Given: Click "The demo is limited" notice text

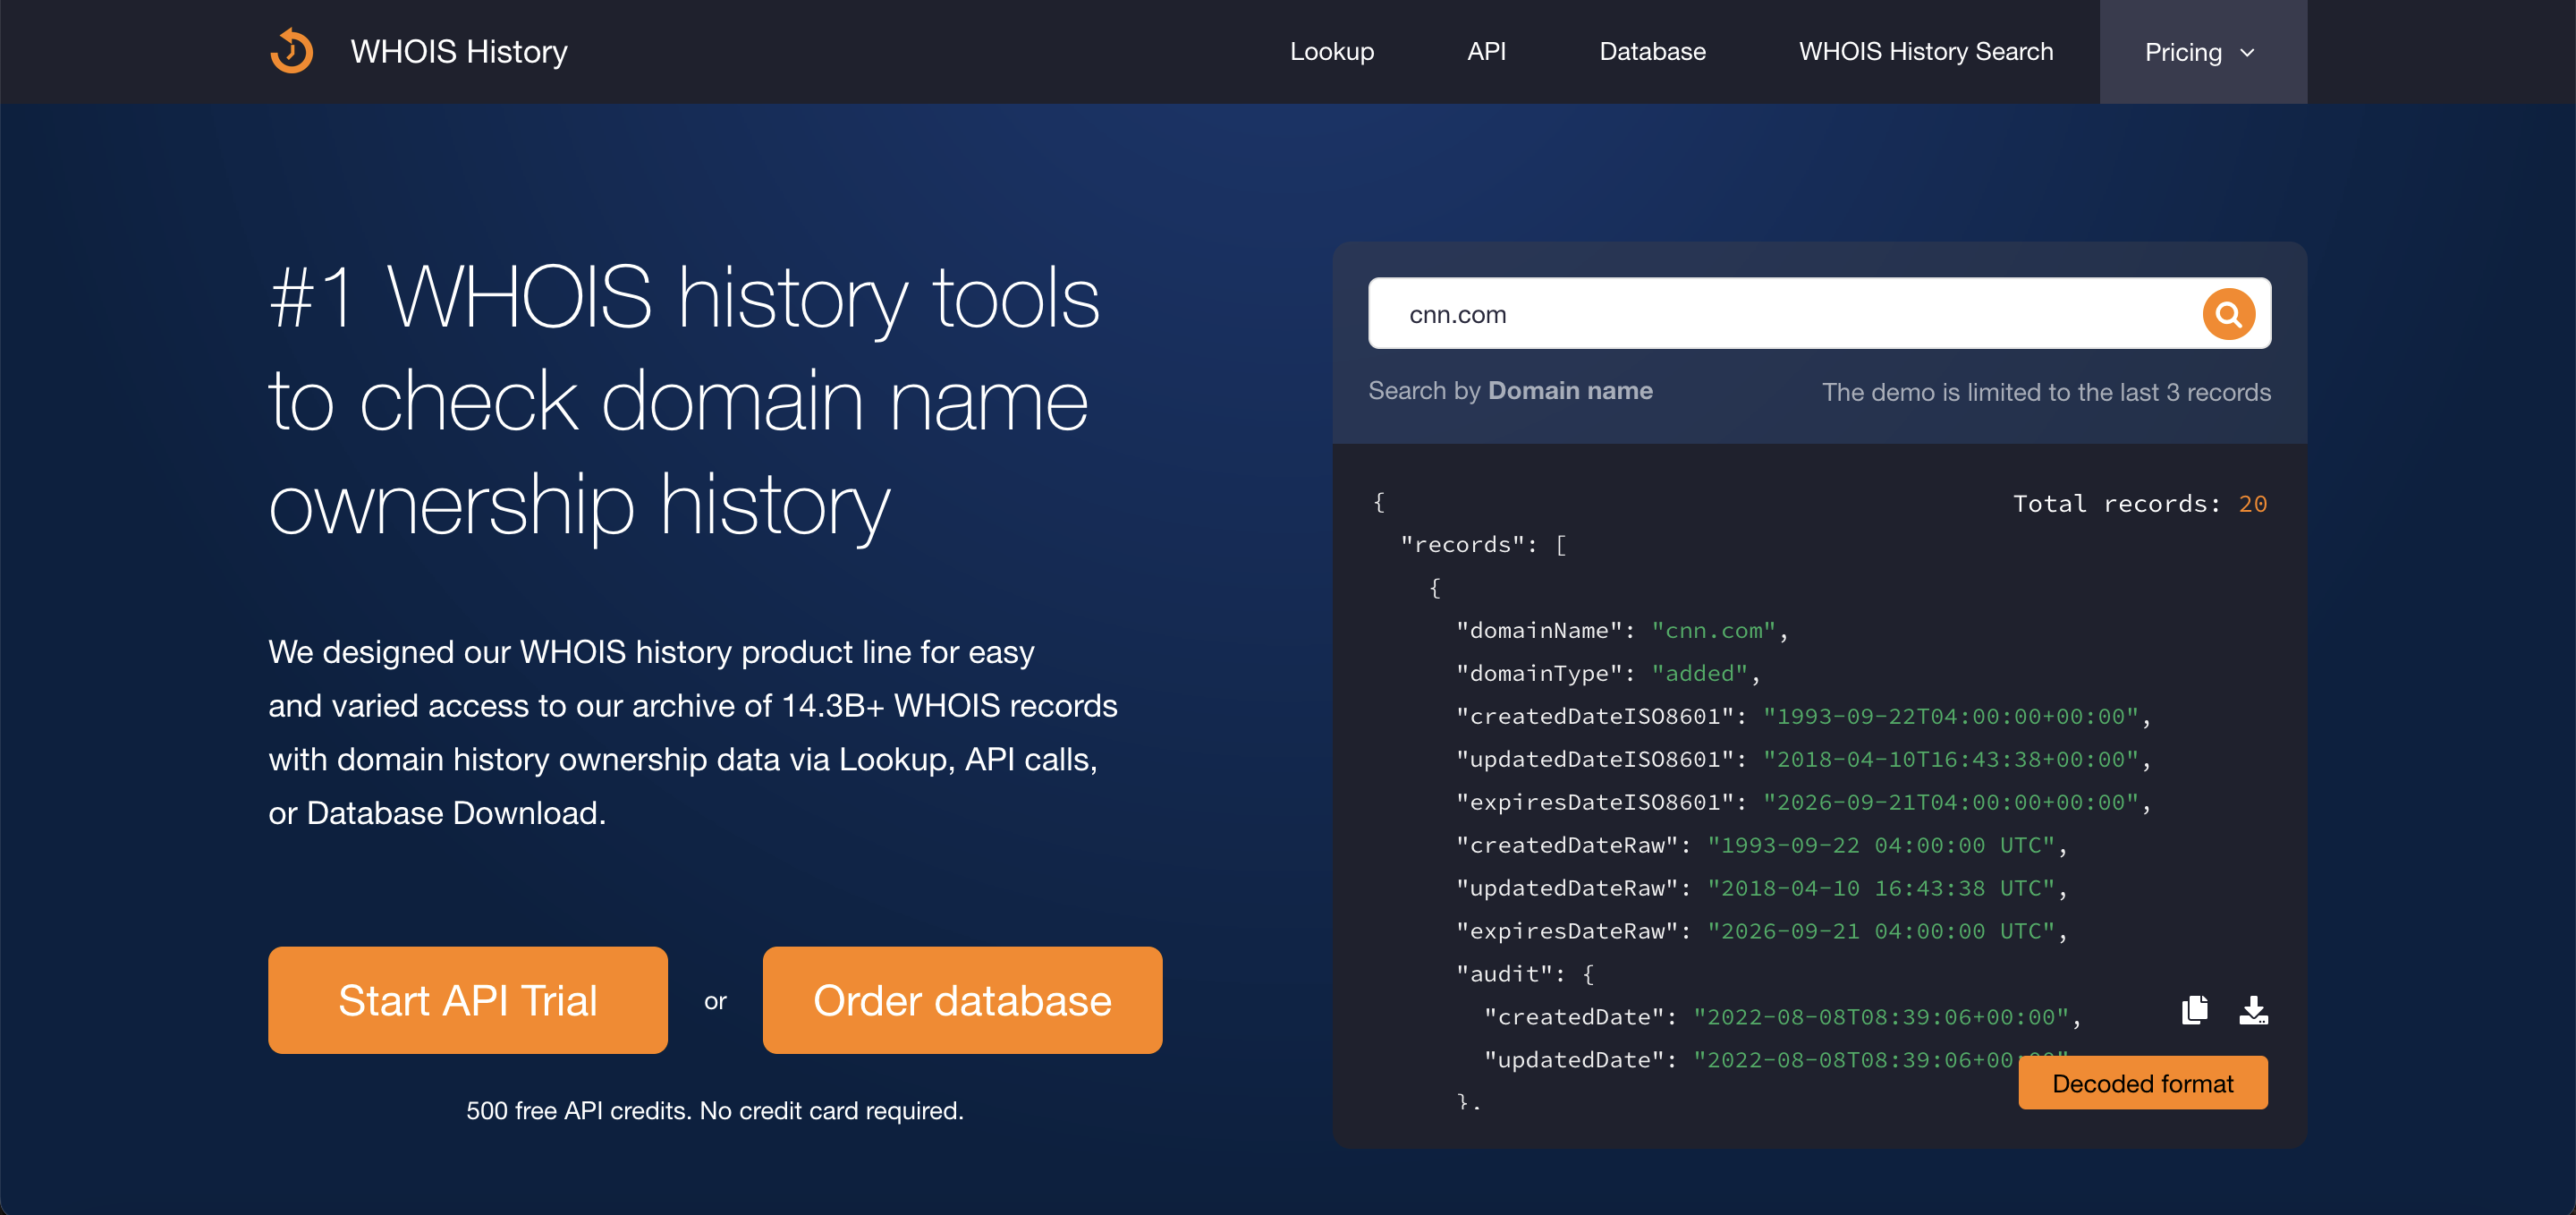Looking at the screenshot, I should pyautogui.click(x=2046, y=393).
